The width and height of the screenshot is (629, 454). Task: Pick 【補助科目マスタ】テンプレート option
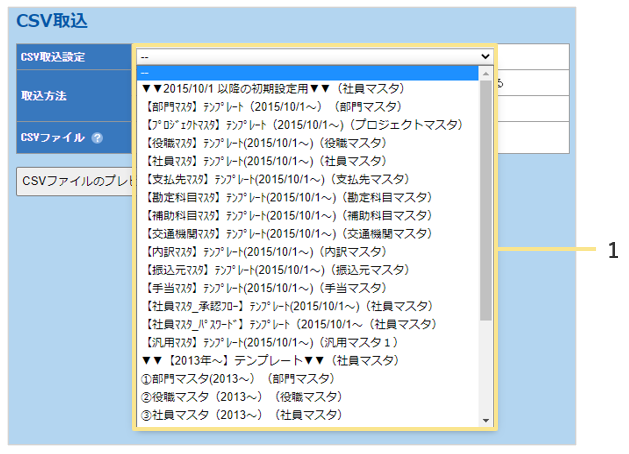(x=282, y=215)
